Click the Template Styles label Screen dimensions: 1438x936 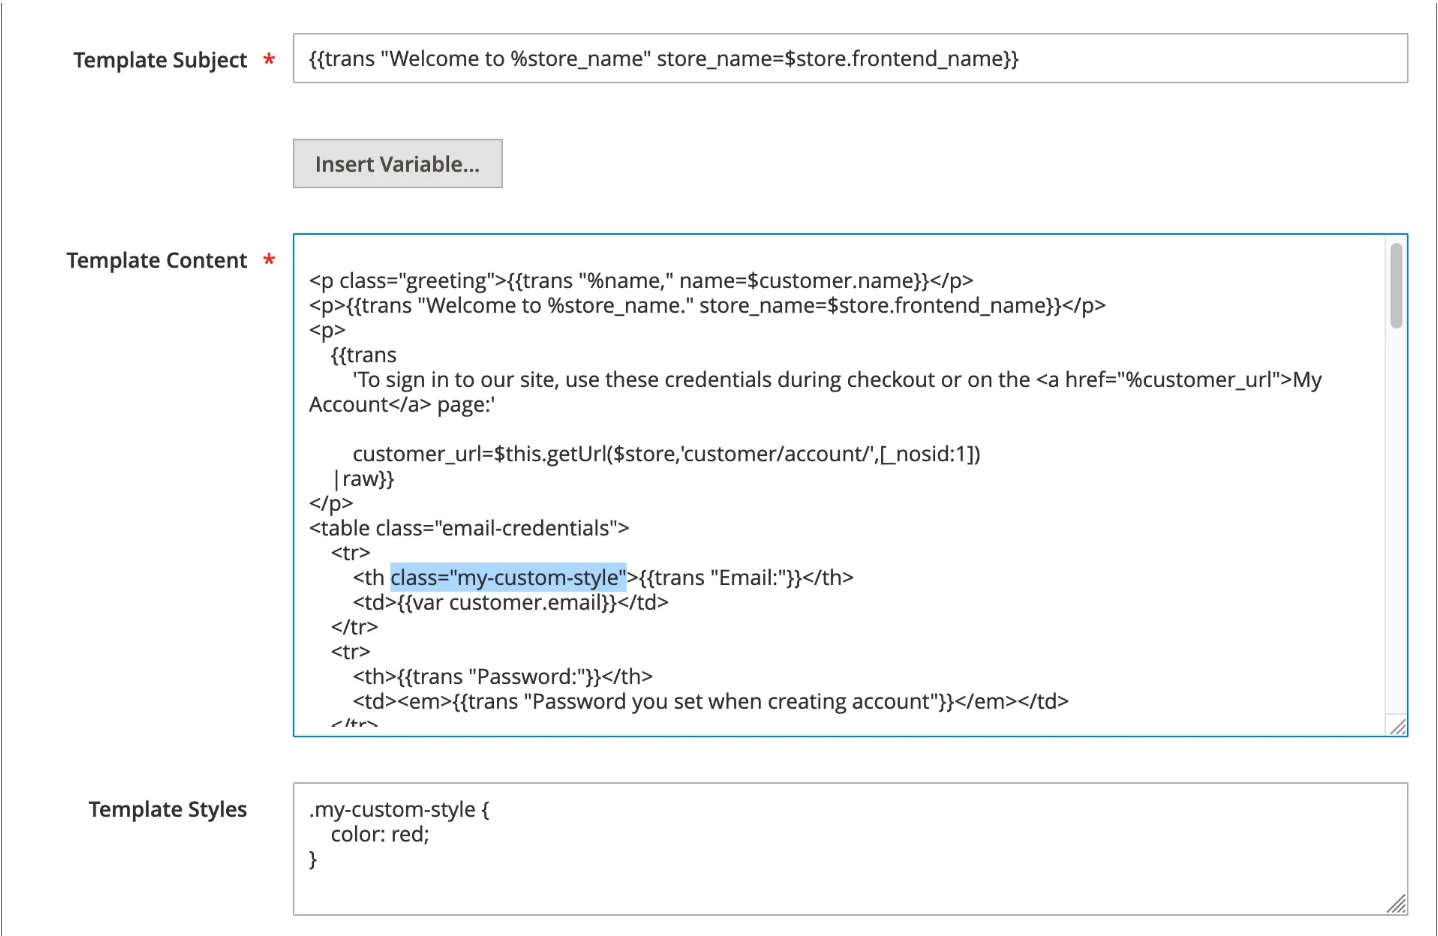pos(168,809)
